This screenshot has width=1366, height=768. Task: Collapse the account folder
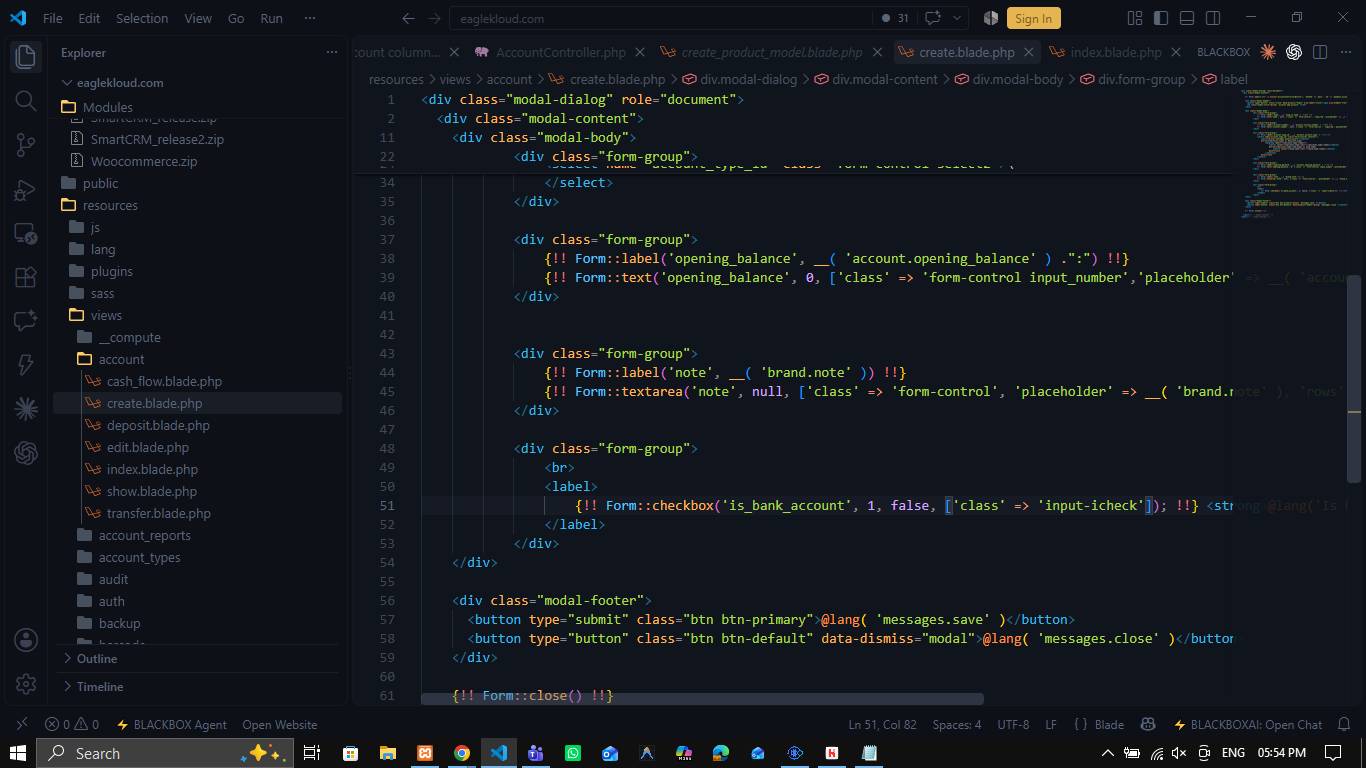click(121, 359)
